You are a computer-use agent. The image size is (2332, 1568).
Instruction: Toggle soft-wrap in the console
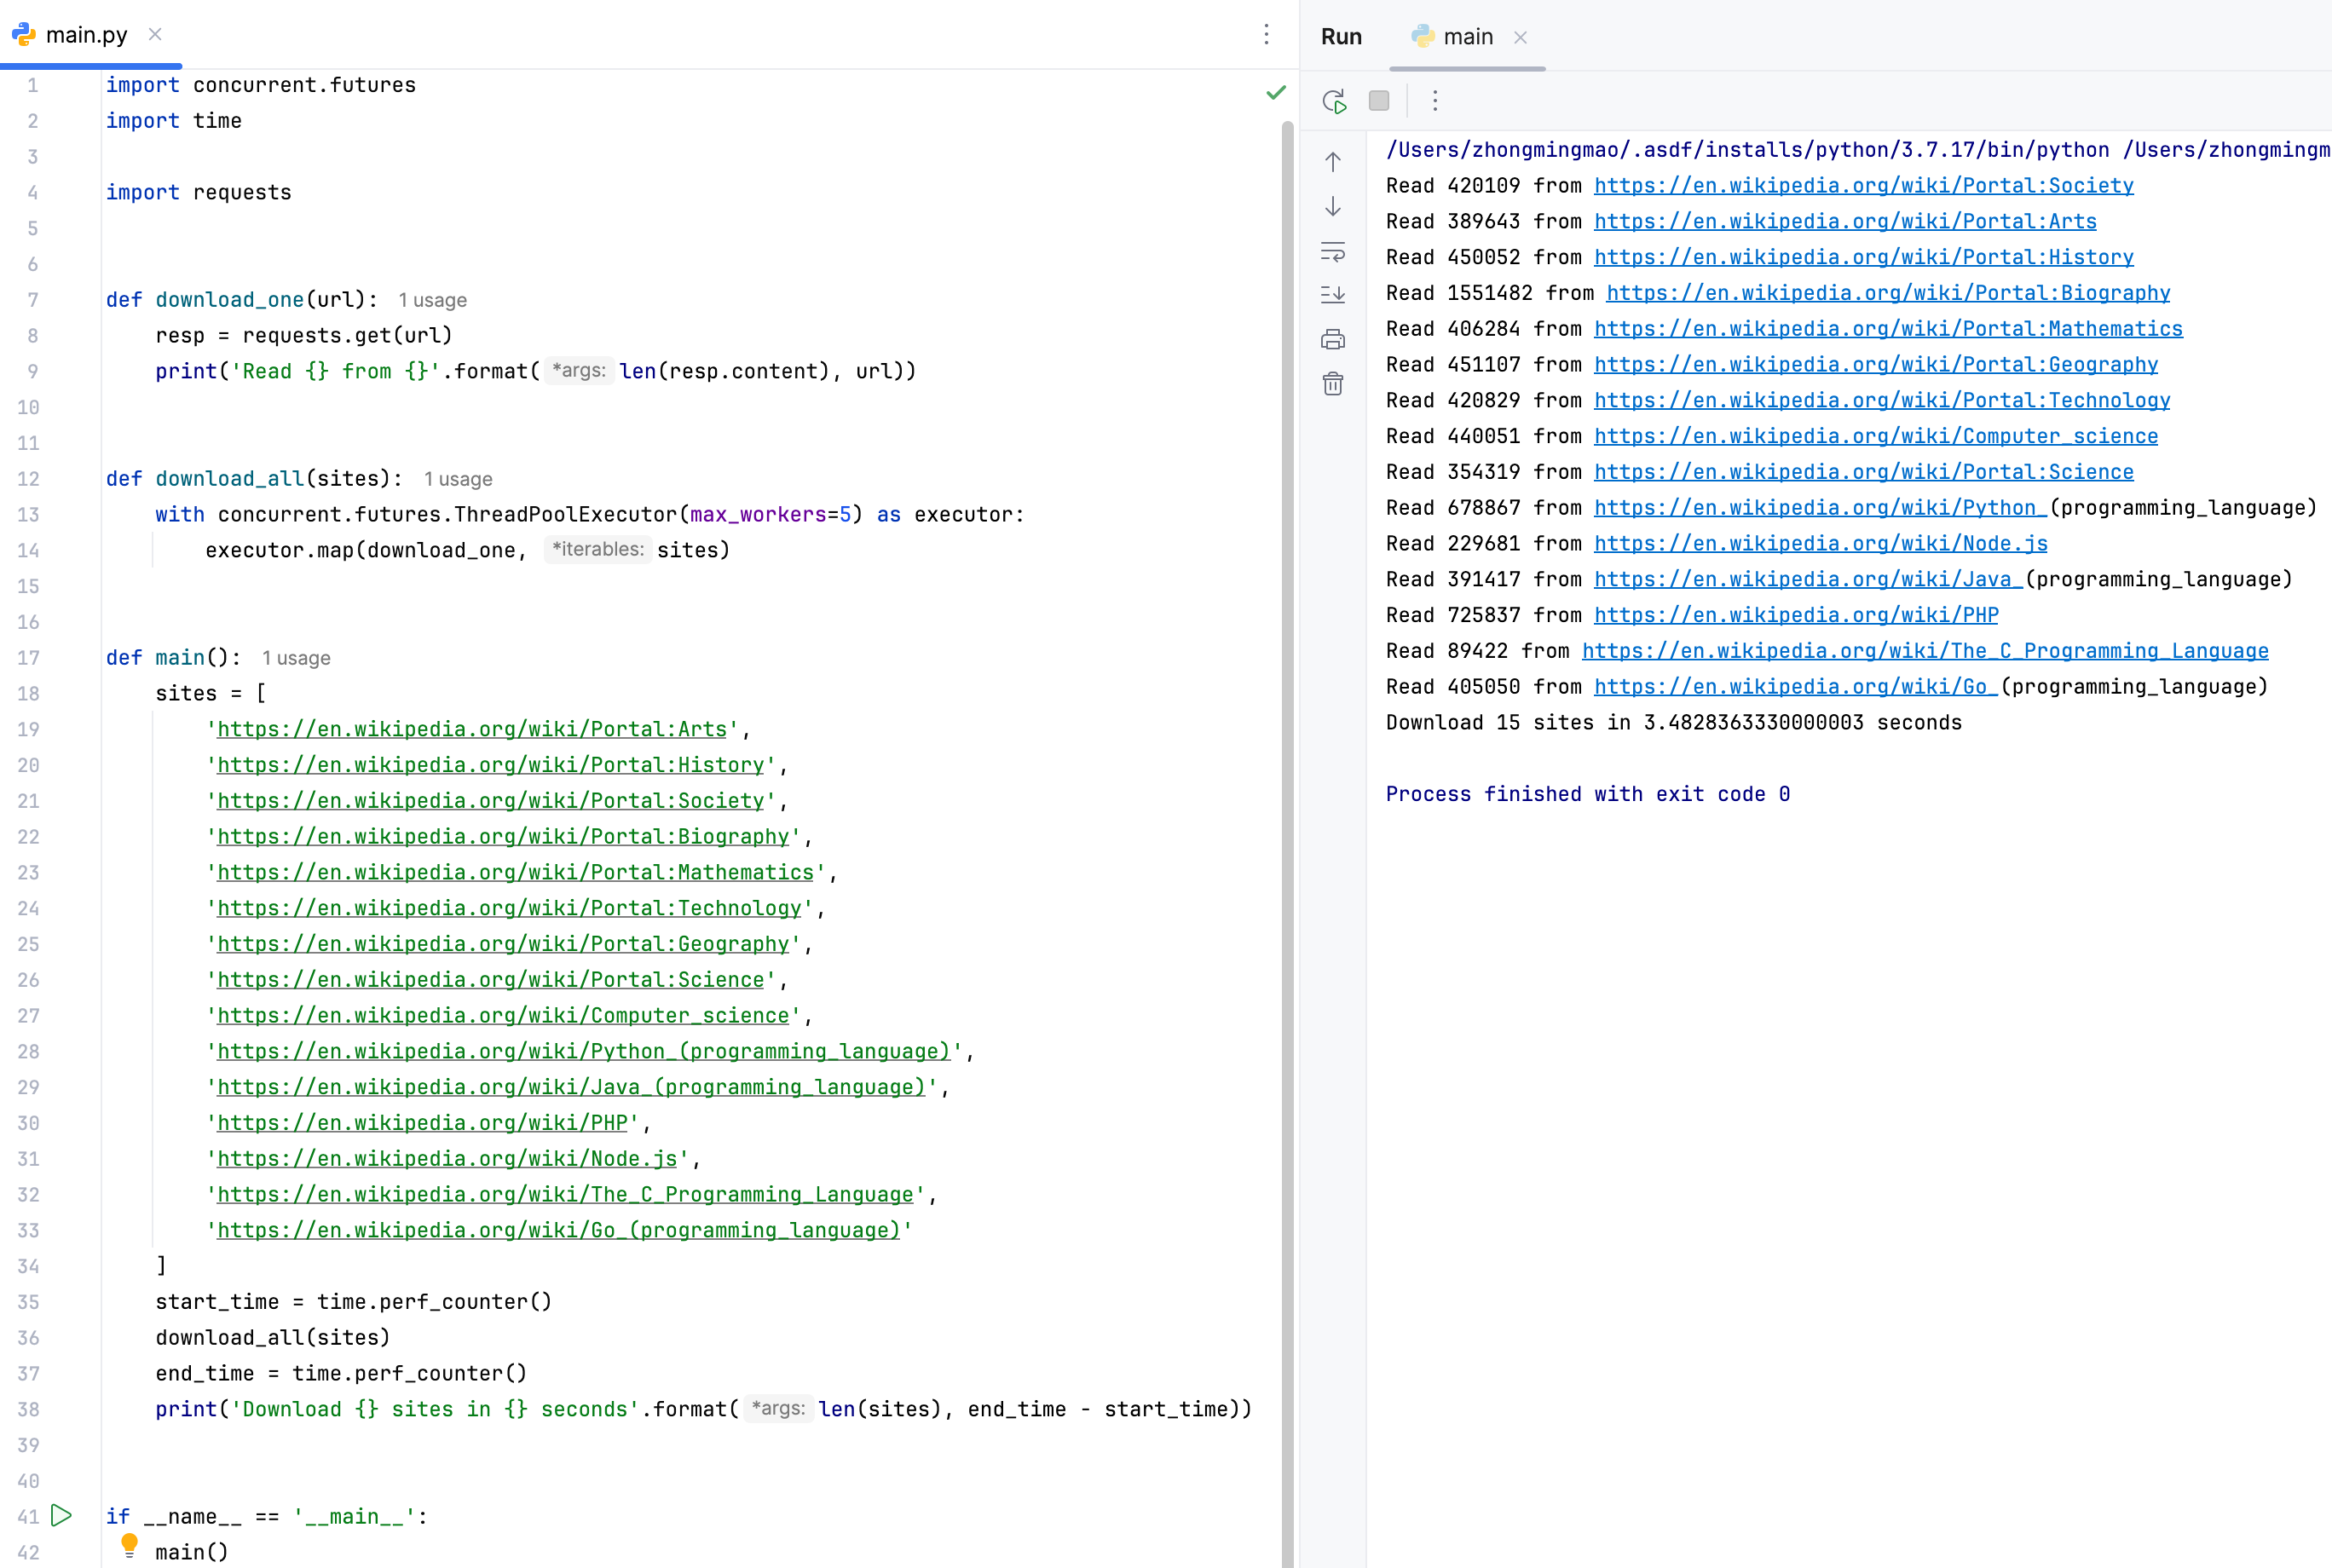[x=1333, y=251]
